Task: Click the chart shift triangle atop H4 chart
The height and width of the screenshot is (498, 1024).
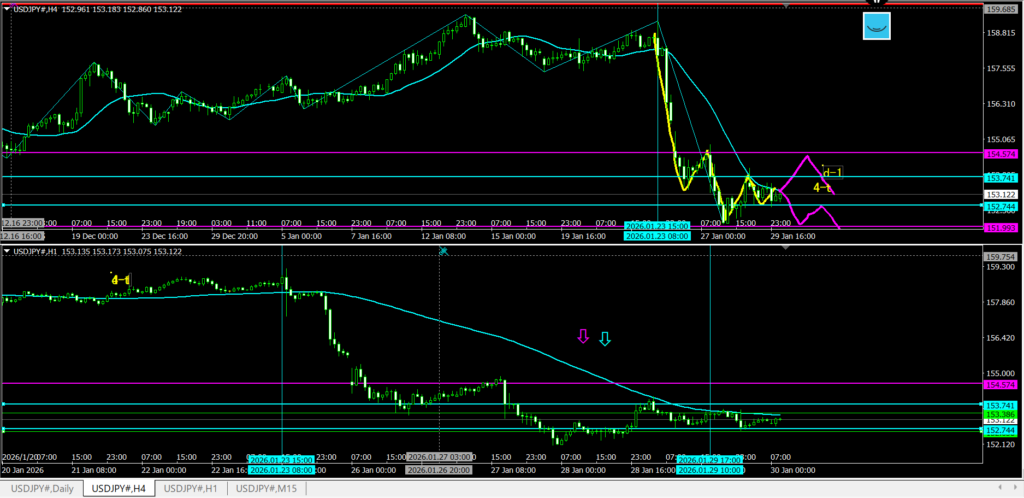Action: [x=787, y=6]
